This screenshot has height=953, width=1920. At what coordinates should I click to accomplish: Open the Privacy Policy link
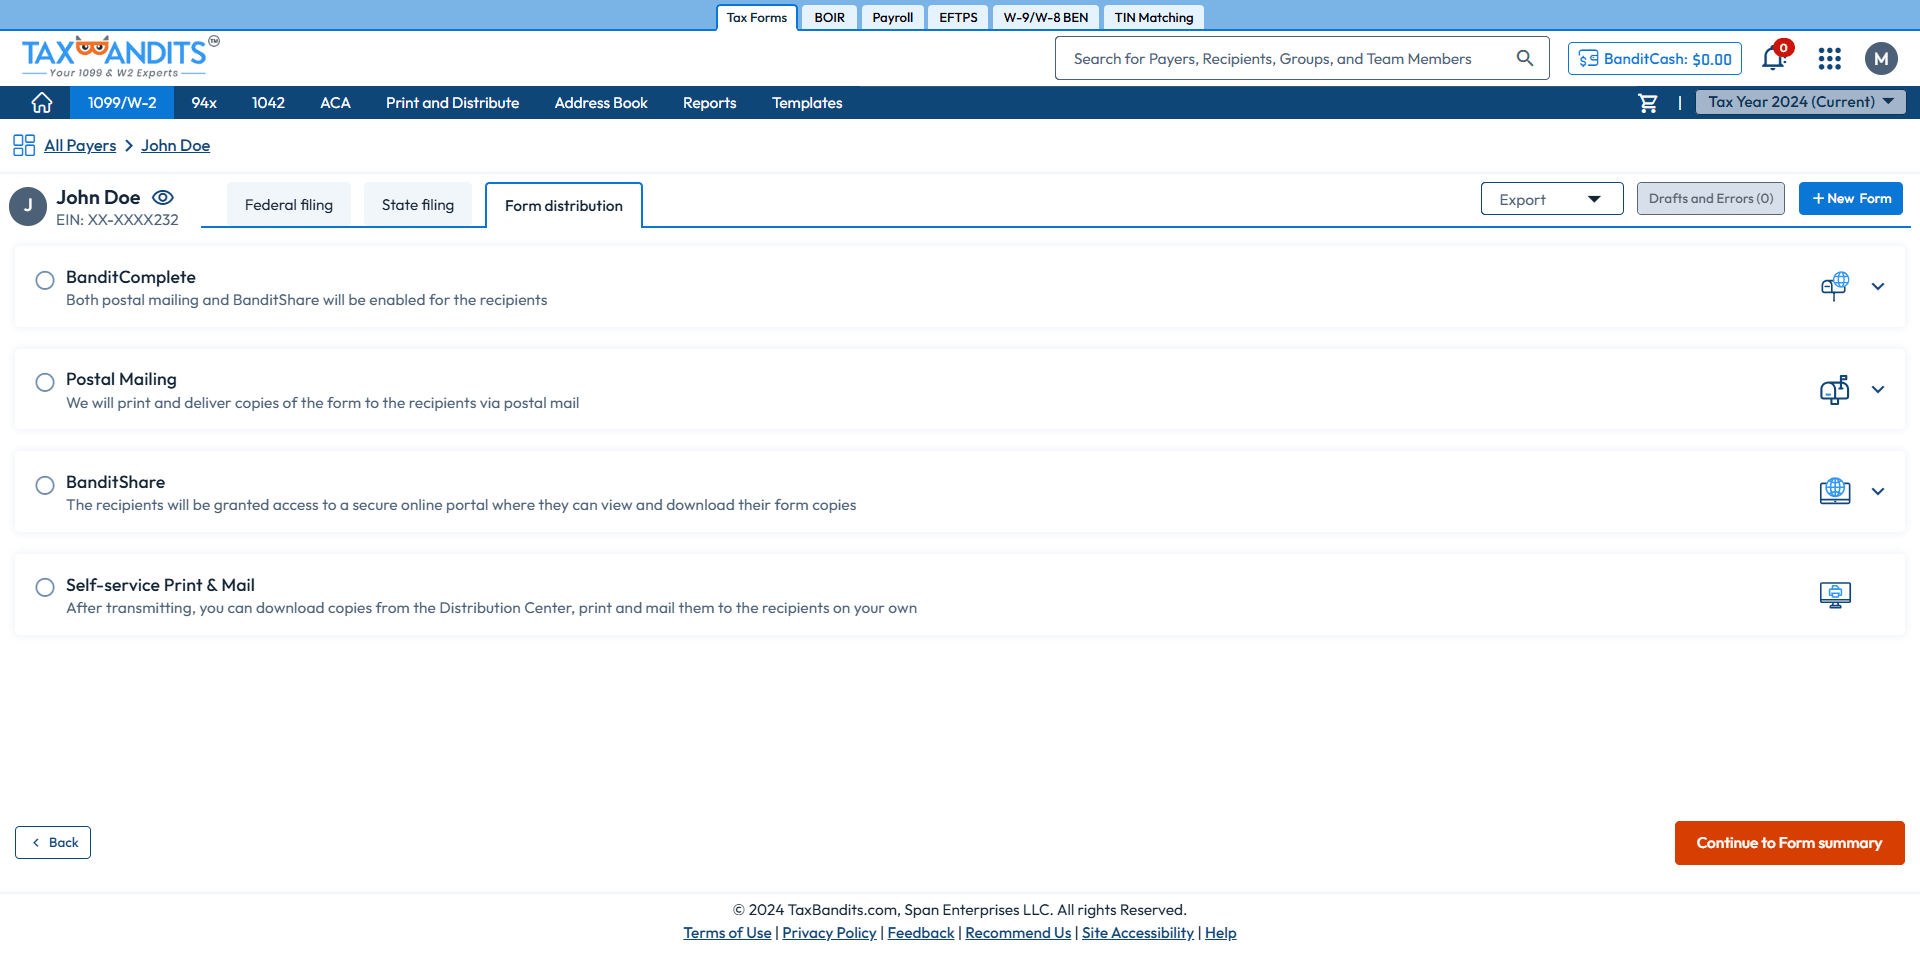(829, 933)
